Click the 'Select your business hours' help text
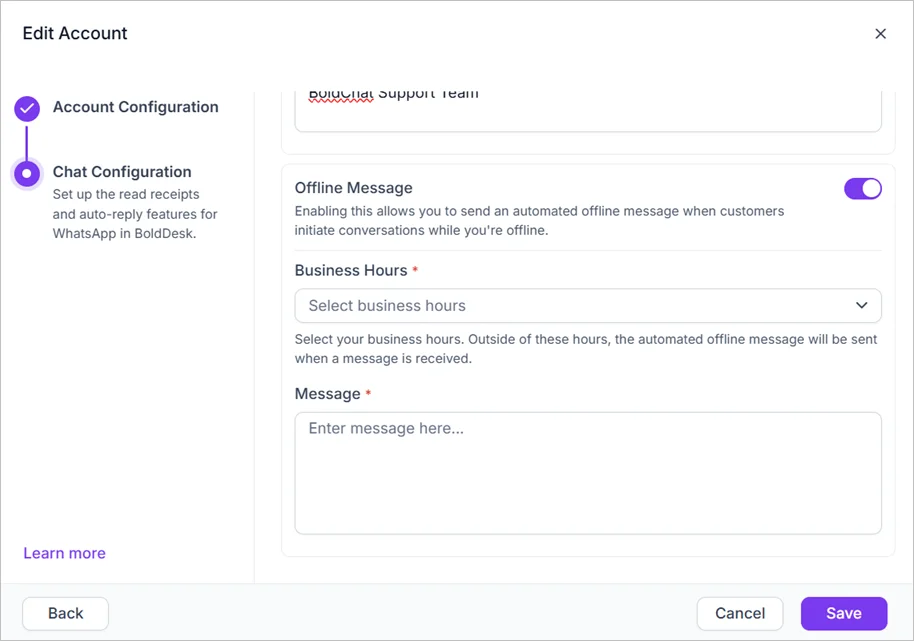The height and width of the screenshot is (641, 914). 586,348
